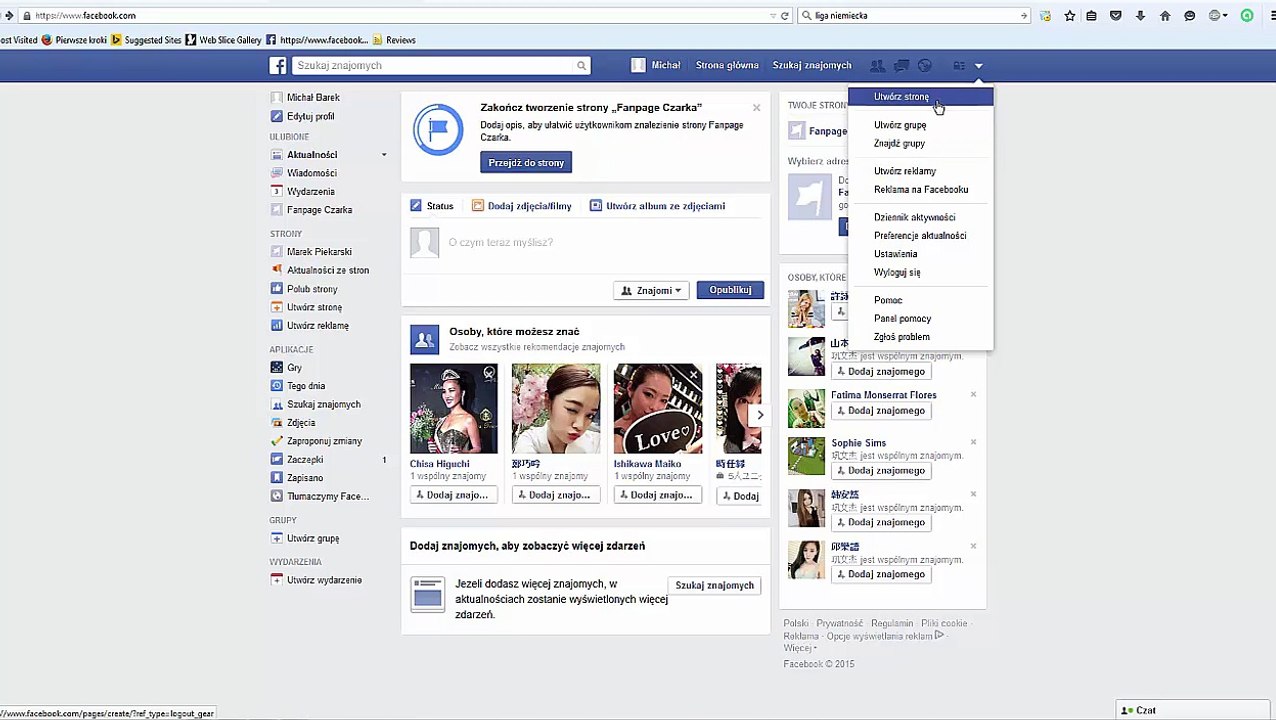The height and width of the screenshot is (720, 1276).
Task: Switch to Dodaj zdjęcia/filmy composer tab
Action: point(521,206)
